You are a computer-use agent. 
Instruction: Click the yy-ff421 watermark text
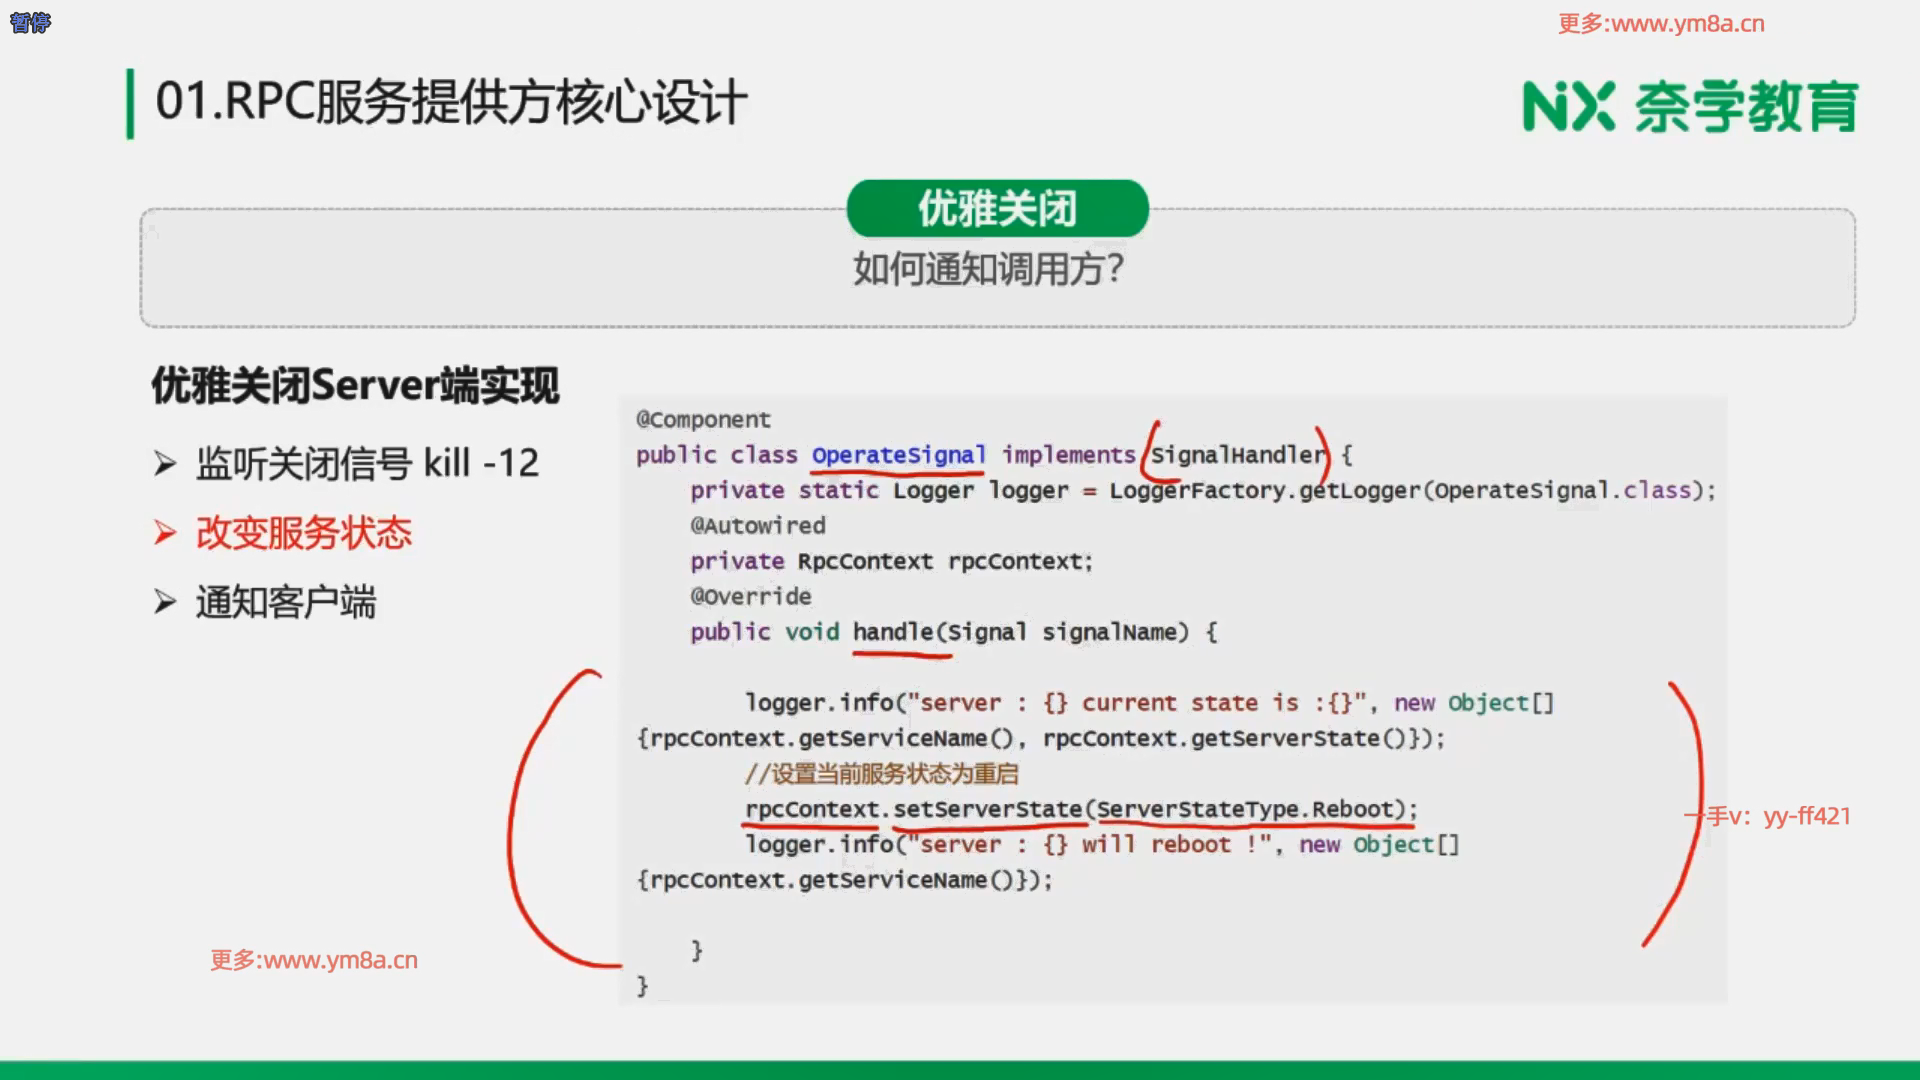(x=1806, y=816)
